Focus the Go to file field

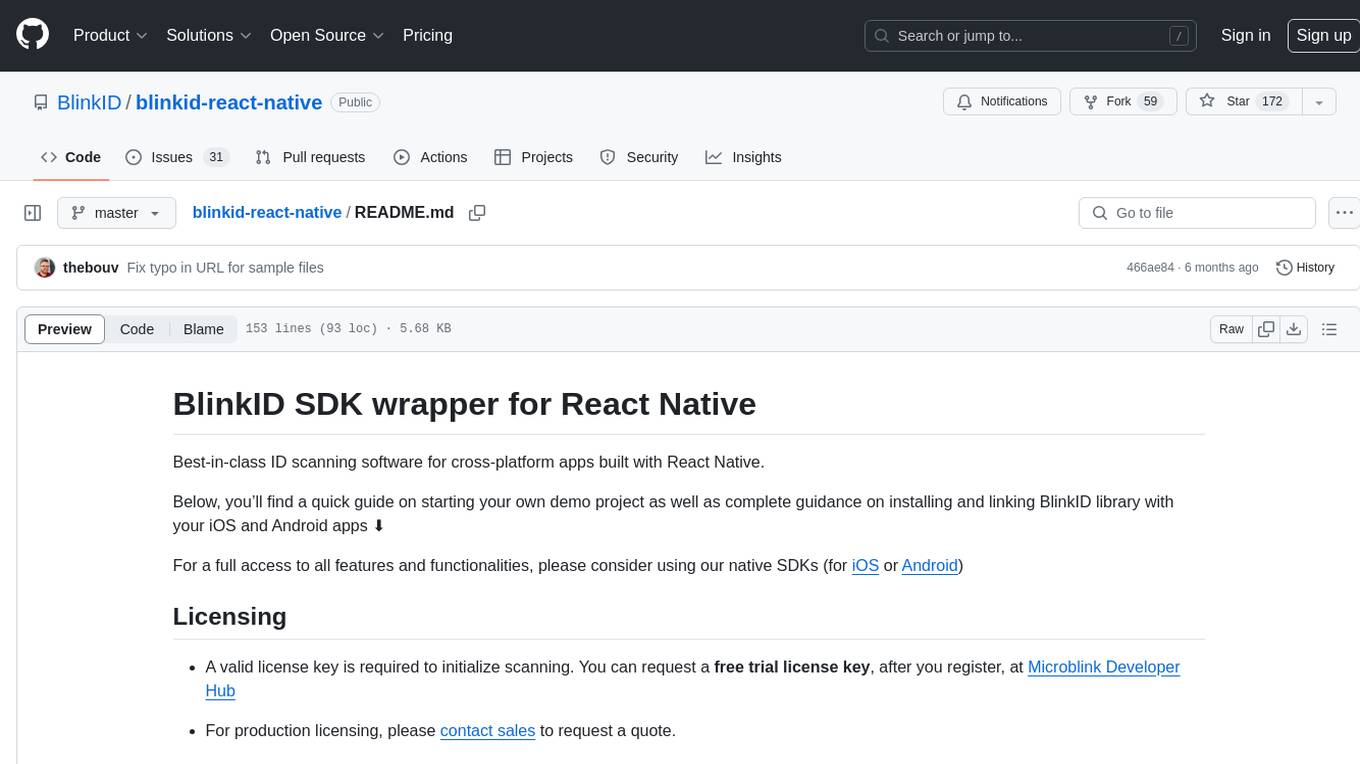(x=1197, y=213)
